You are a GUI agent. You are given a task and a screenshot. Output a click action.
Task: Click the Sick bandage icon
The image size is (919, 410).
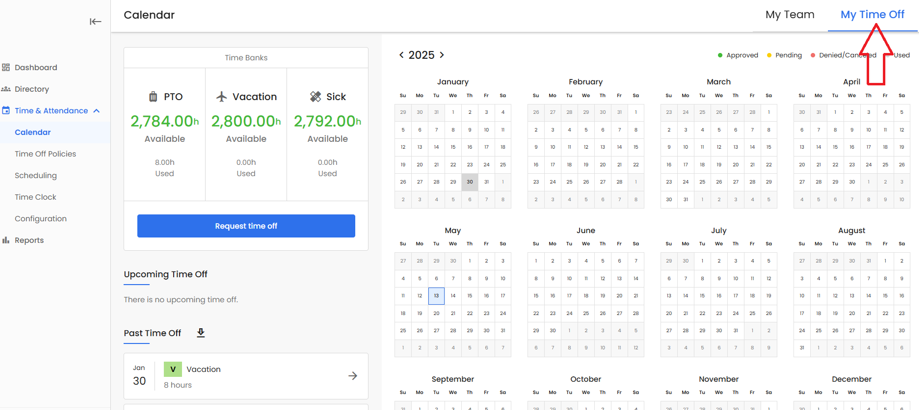point(315,97)
